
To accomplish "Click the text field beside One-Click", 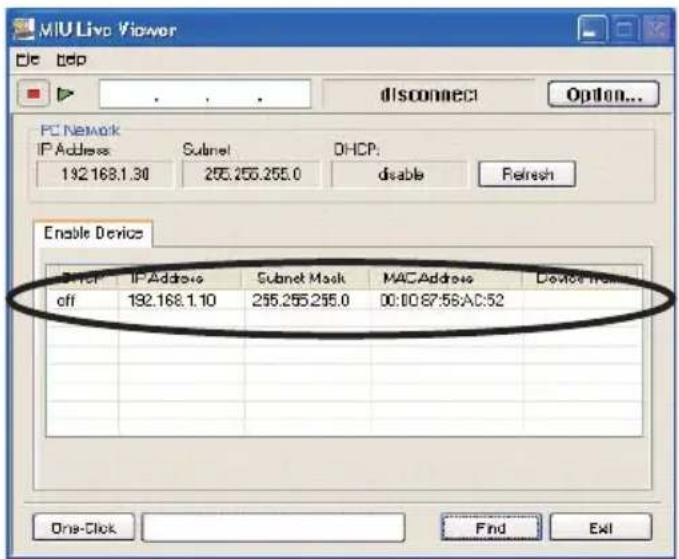I will (x=273, y=528).
